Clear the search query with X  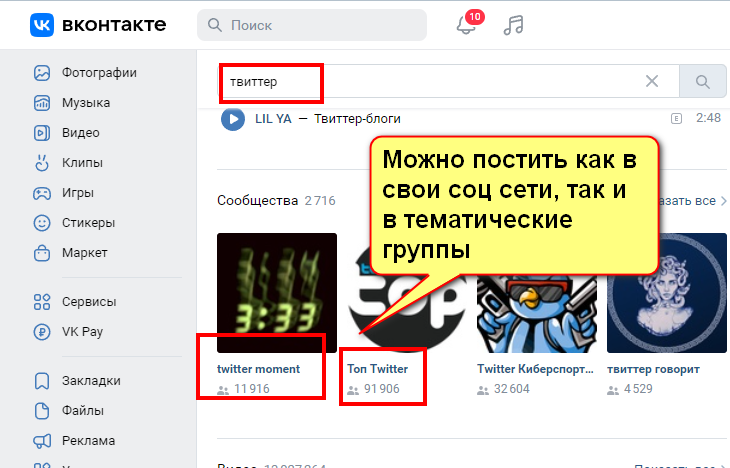652,81
